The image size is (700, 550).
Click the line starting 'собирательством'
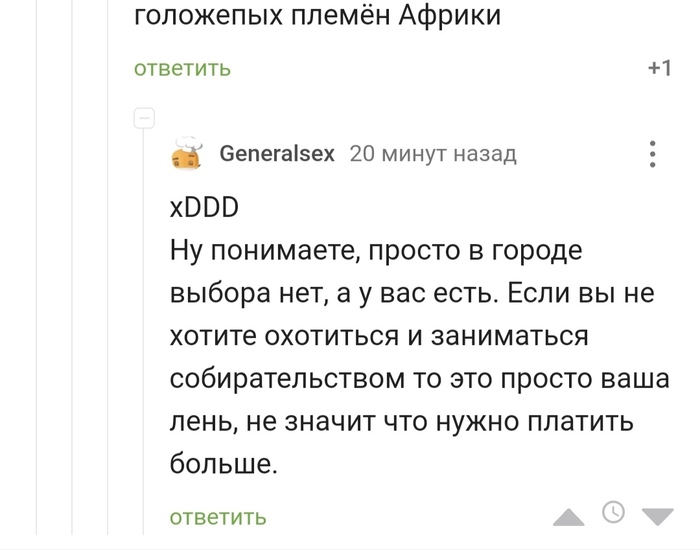point(400,378)
